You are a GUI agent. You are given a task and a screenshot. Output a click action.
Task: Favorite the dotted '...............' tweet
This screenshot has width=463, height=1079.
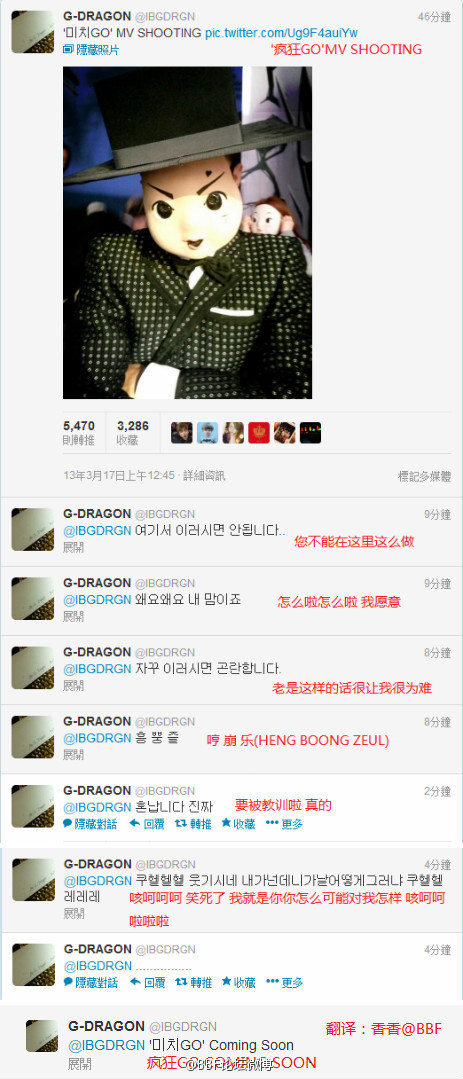click(239, 983)
